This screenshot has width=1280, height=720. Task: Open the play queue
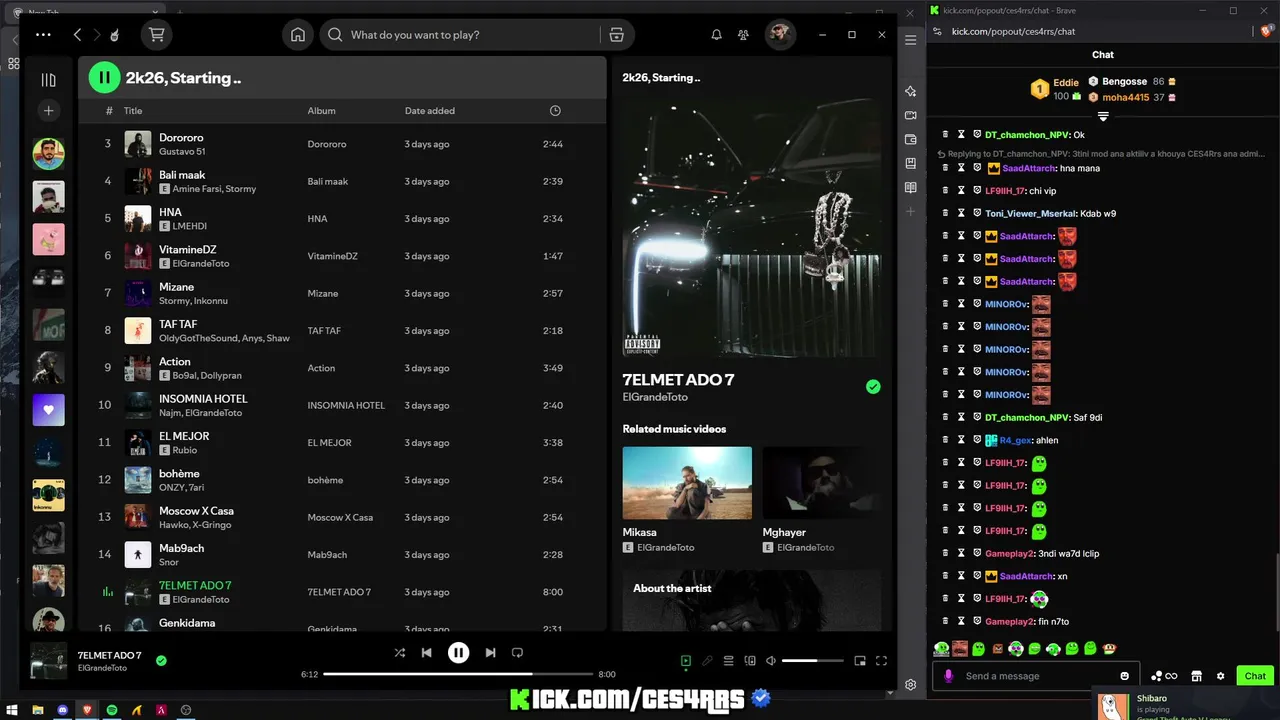tap(728, 661)
